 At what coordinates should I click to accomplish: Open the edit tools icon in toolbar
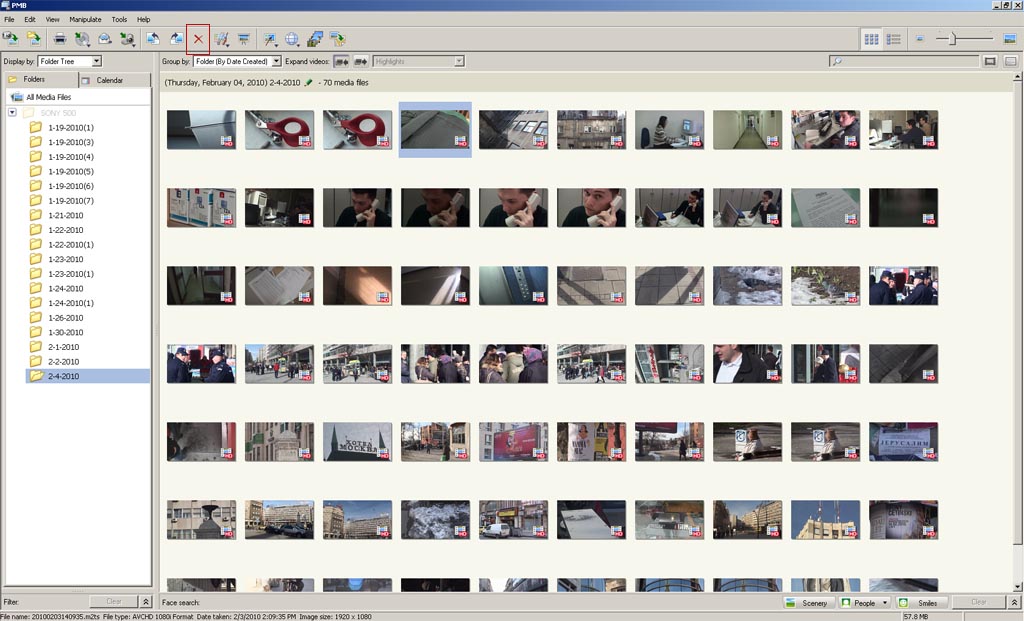pos(221,39)
